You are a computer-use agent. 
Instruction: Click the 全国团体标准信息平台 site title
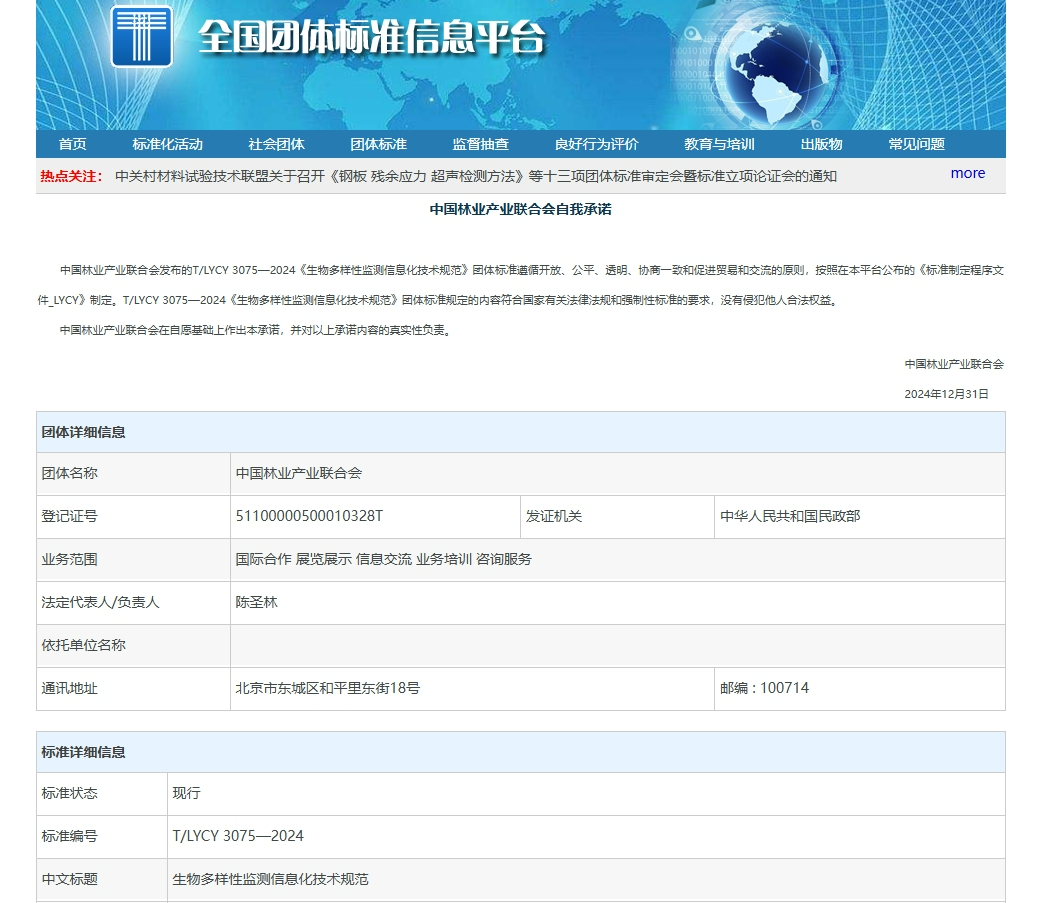click(x=372, y=36)
